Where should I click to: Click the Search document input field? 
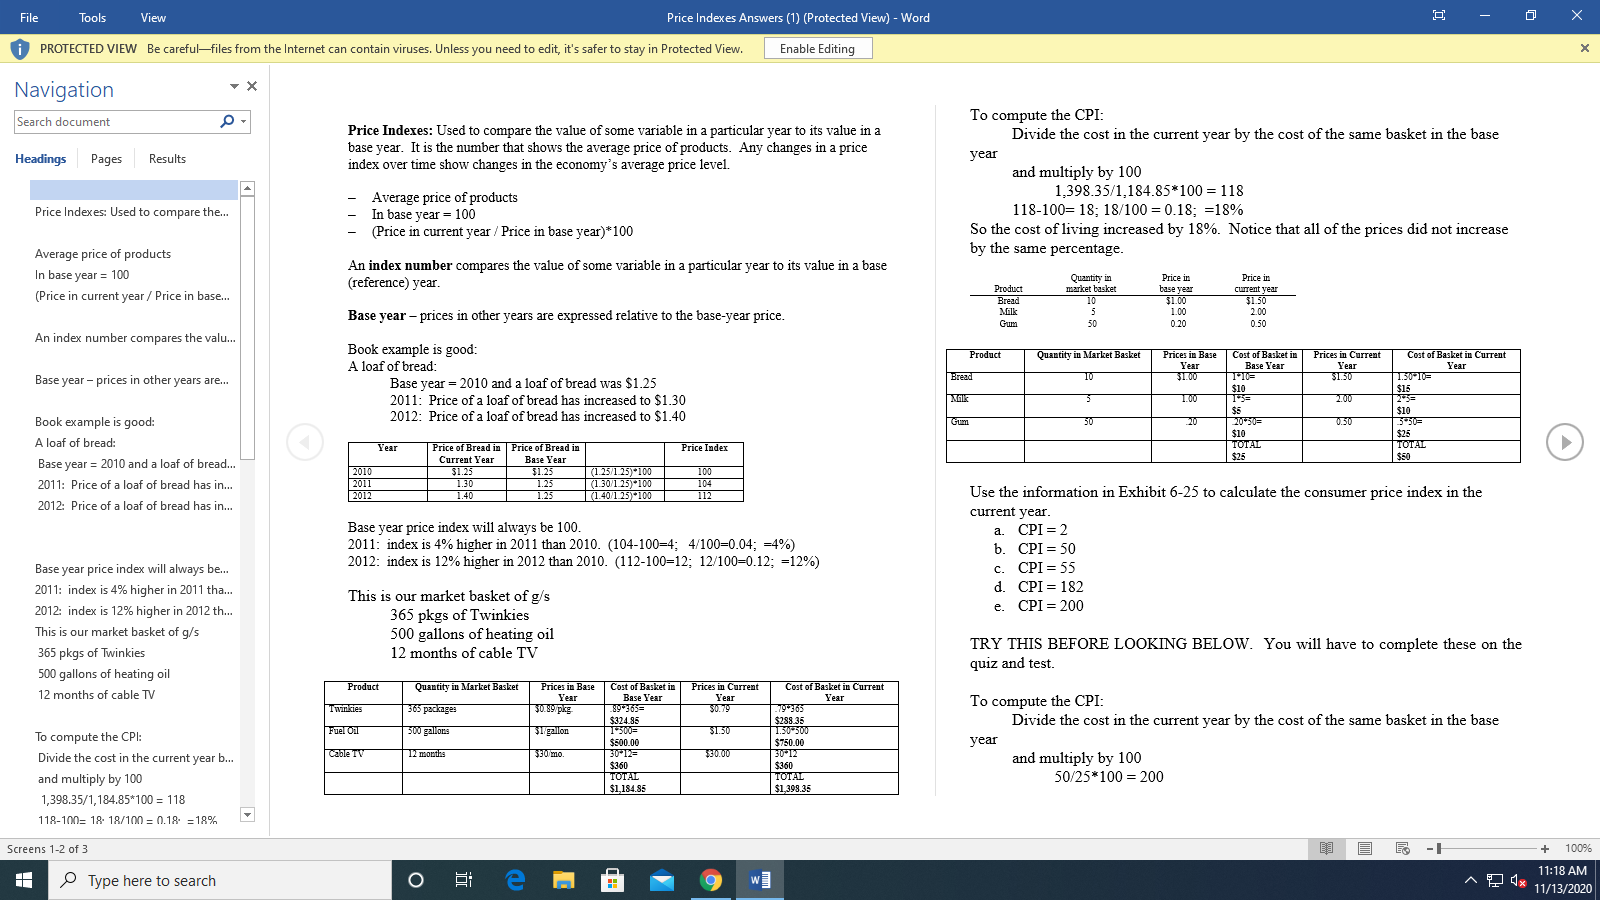click(110, 121)
